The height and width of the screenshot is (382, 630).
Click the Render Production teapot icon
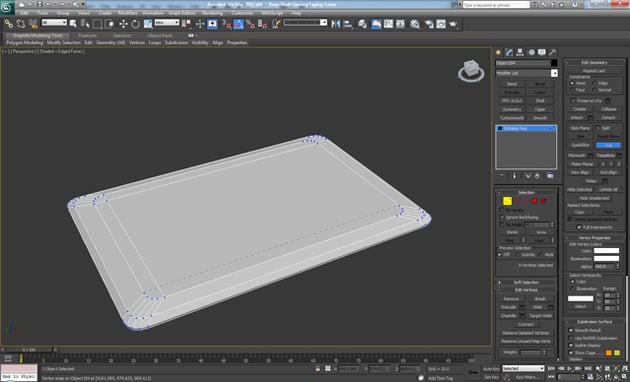[x=454, y=24]
